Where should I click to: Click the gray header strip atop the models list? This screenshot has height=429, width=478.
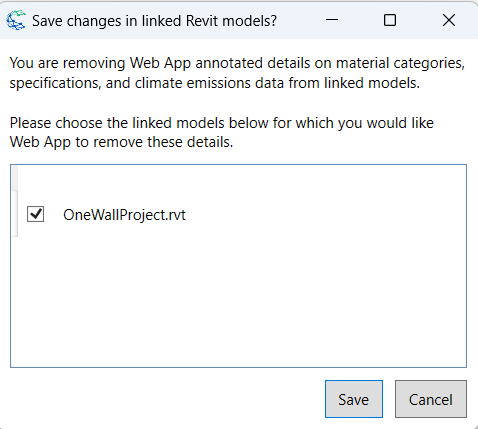[15, 178]
